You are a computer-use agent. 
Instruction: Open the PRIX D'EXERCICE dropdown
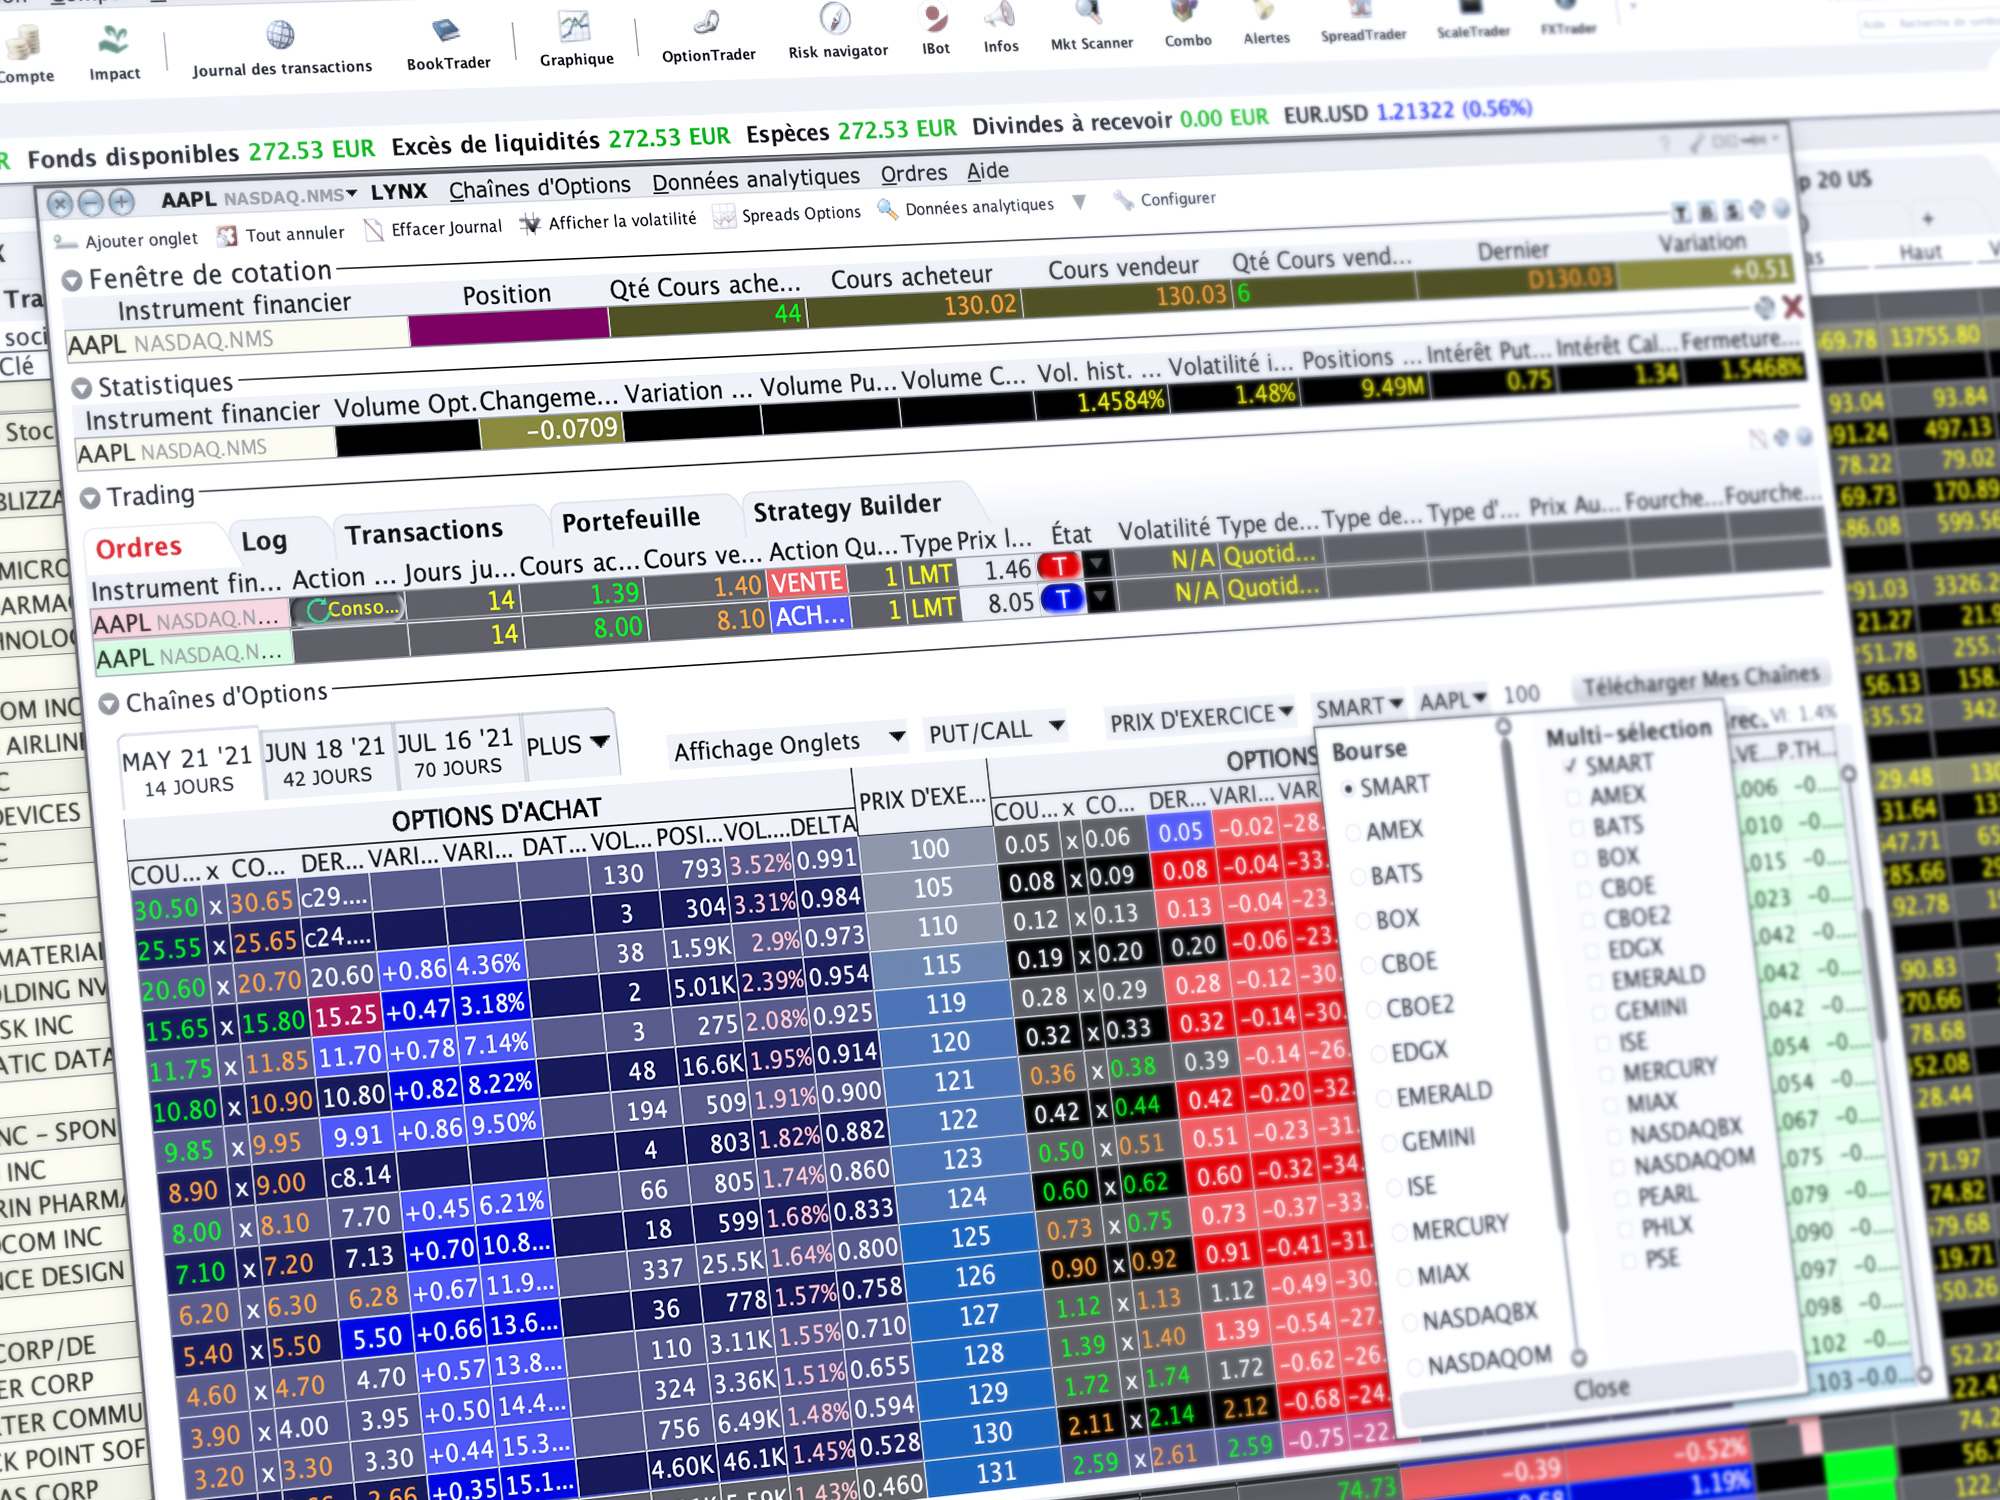point(1201,717)
